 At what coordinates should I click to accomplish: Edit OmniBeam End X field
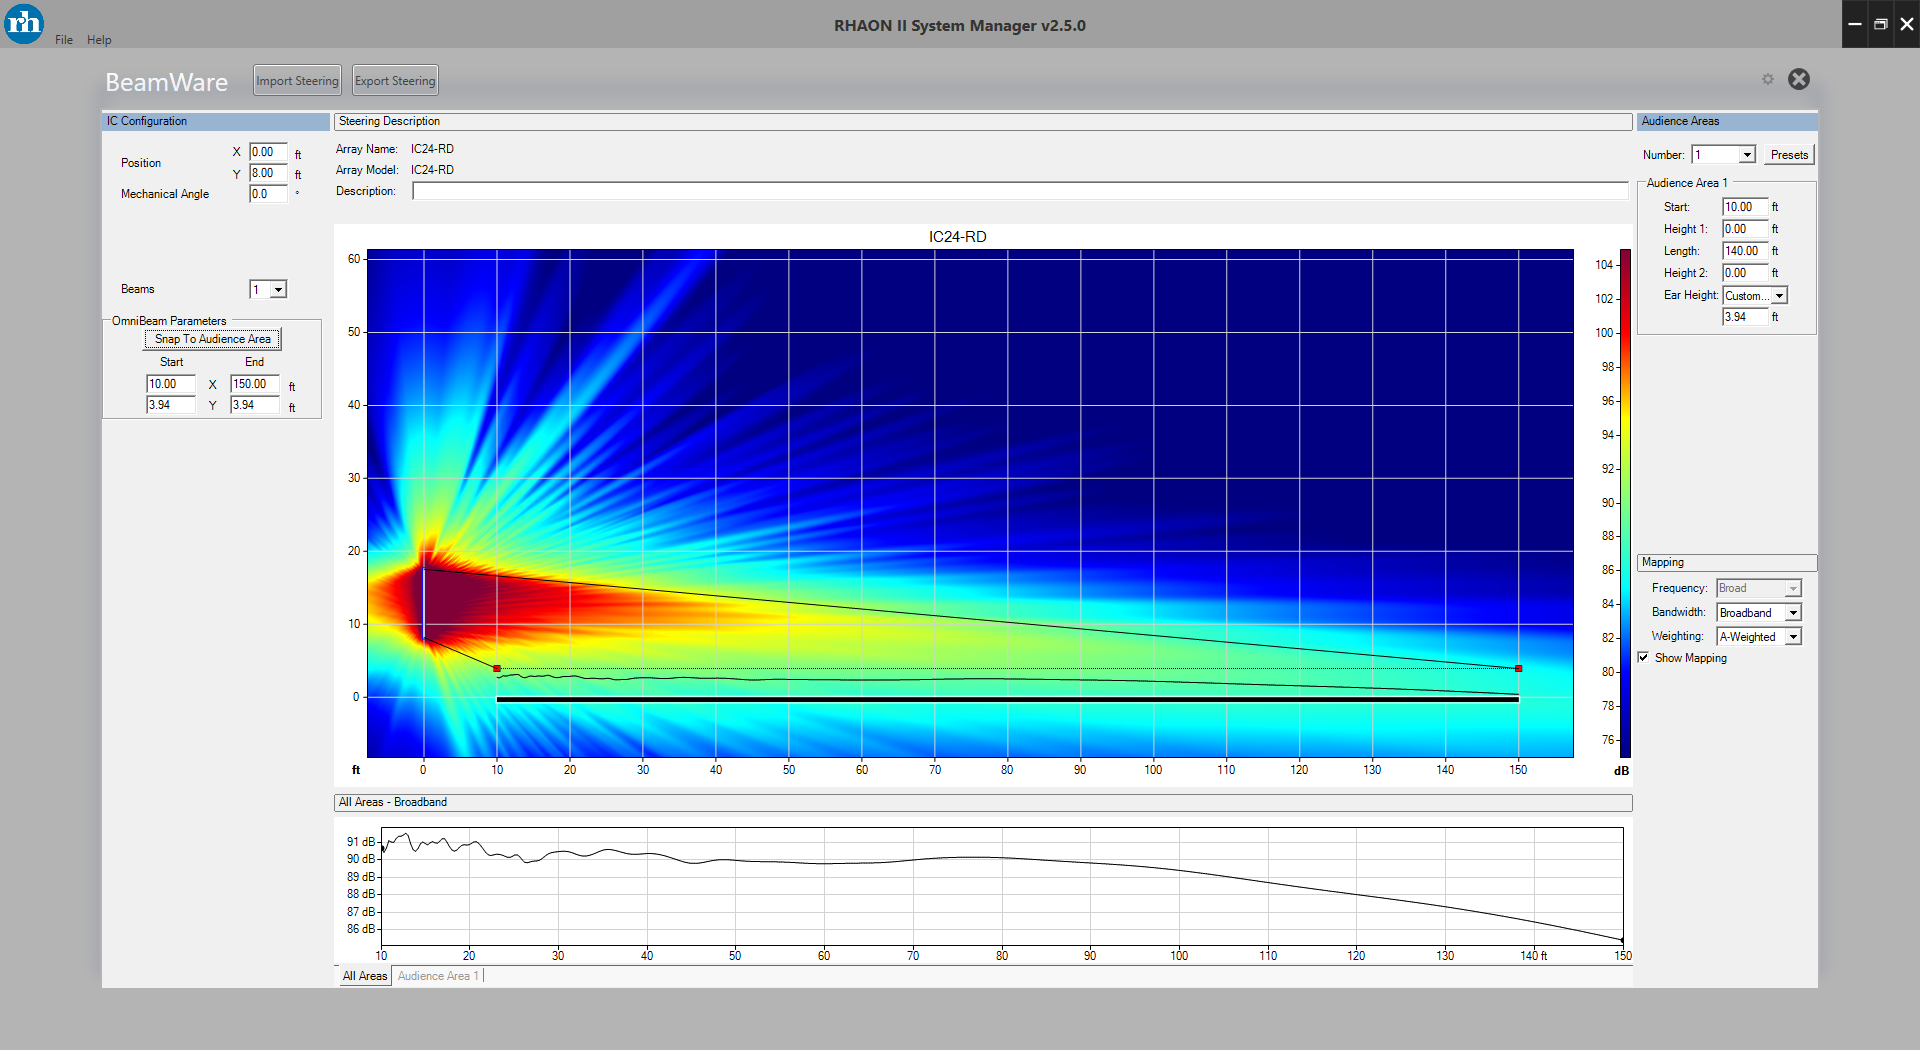pos(255,384)
